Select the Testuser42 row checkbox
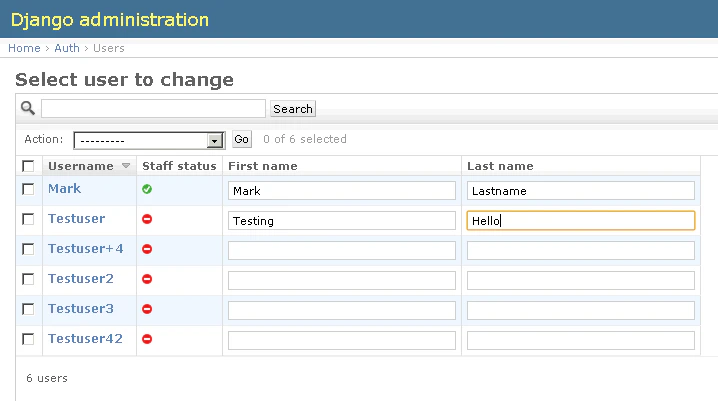 pyautogui.click(x=28, y=339)
